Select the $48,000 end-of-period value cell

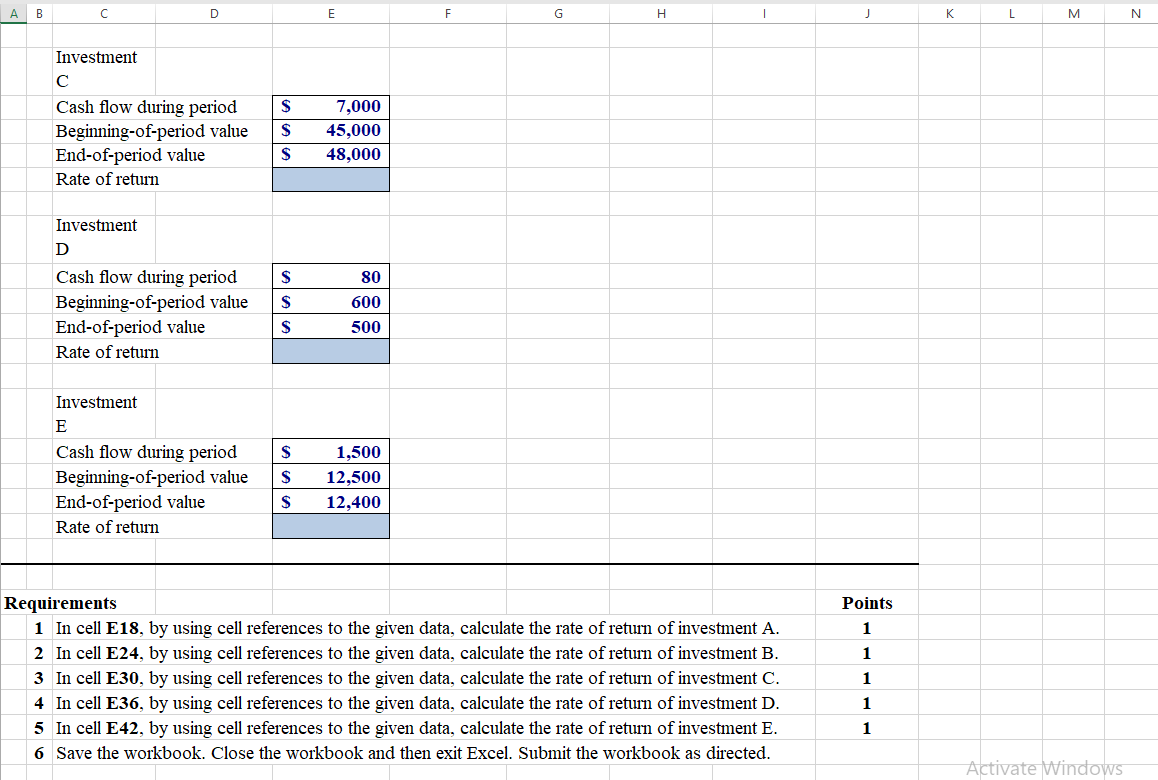click(330, 155)
